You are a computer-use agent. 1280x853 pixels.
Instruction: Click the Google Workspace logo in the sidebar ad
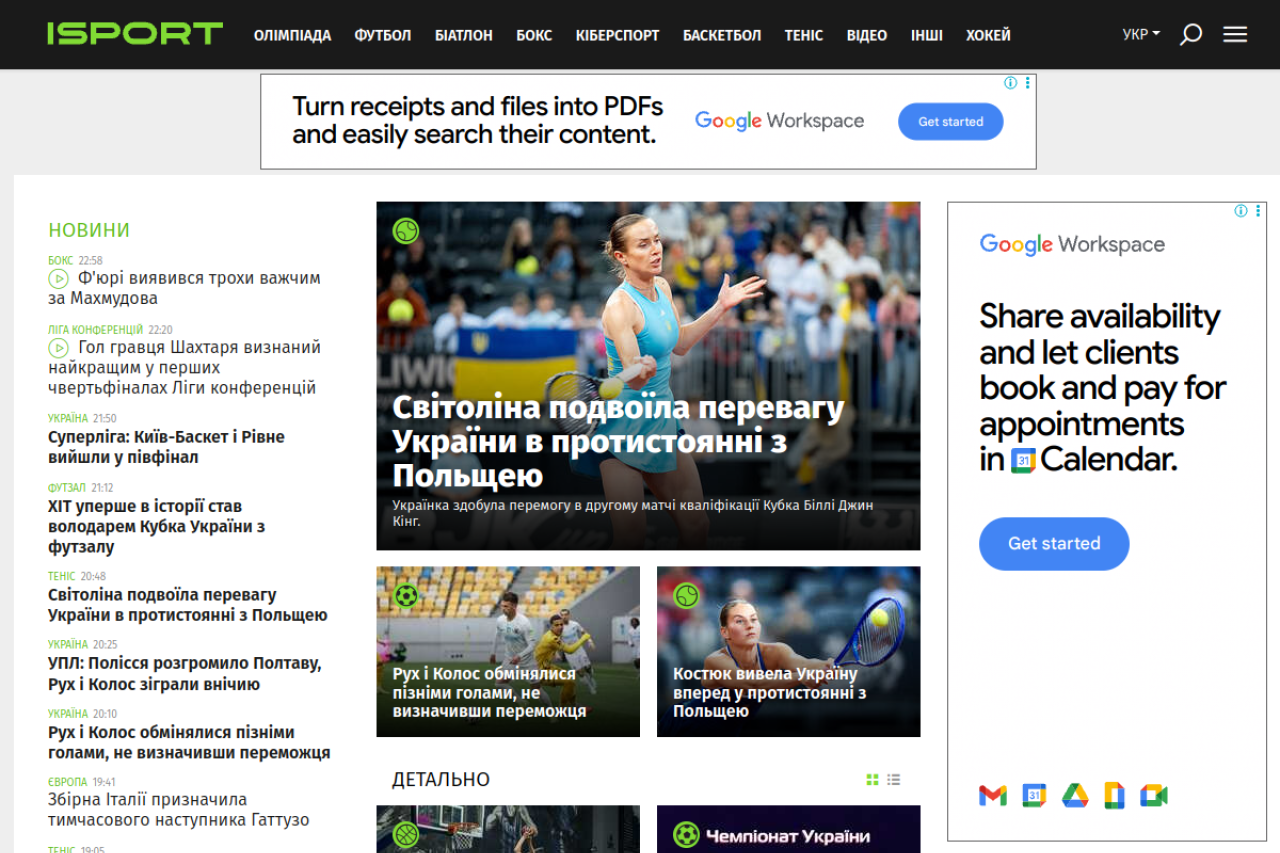click(1072, 245)
